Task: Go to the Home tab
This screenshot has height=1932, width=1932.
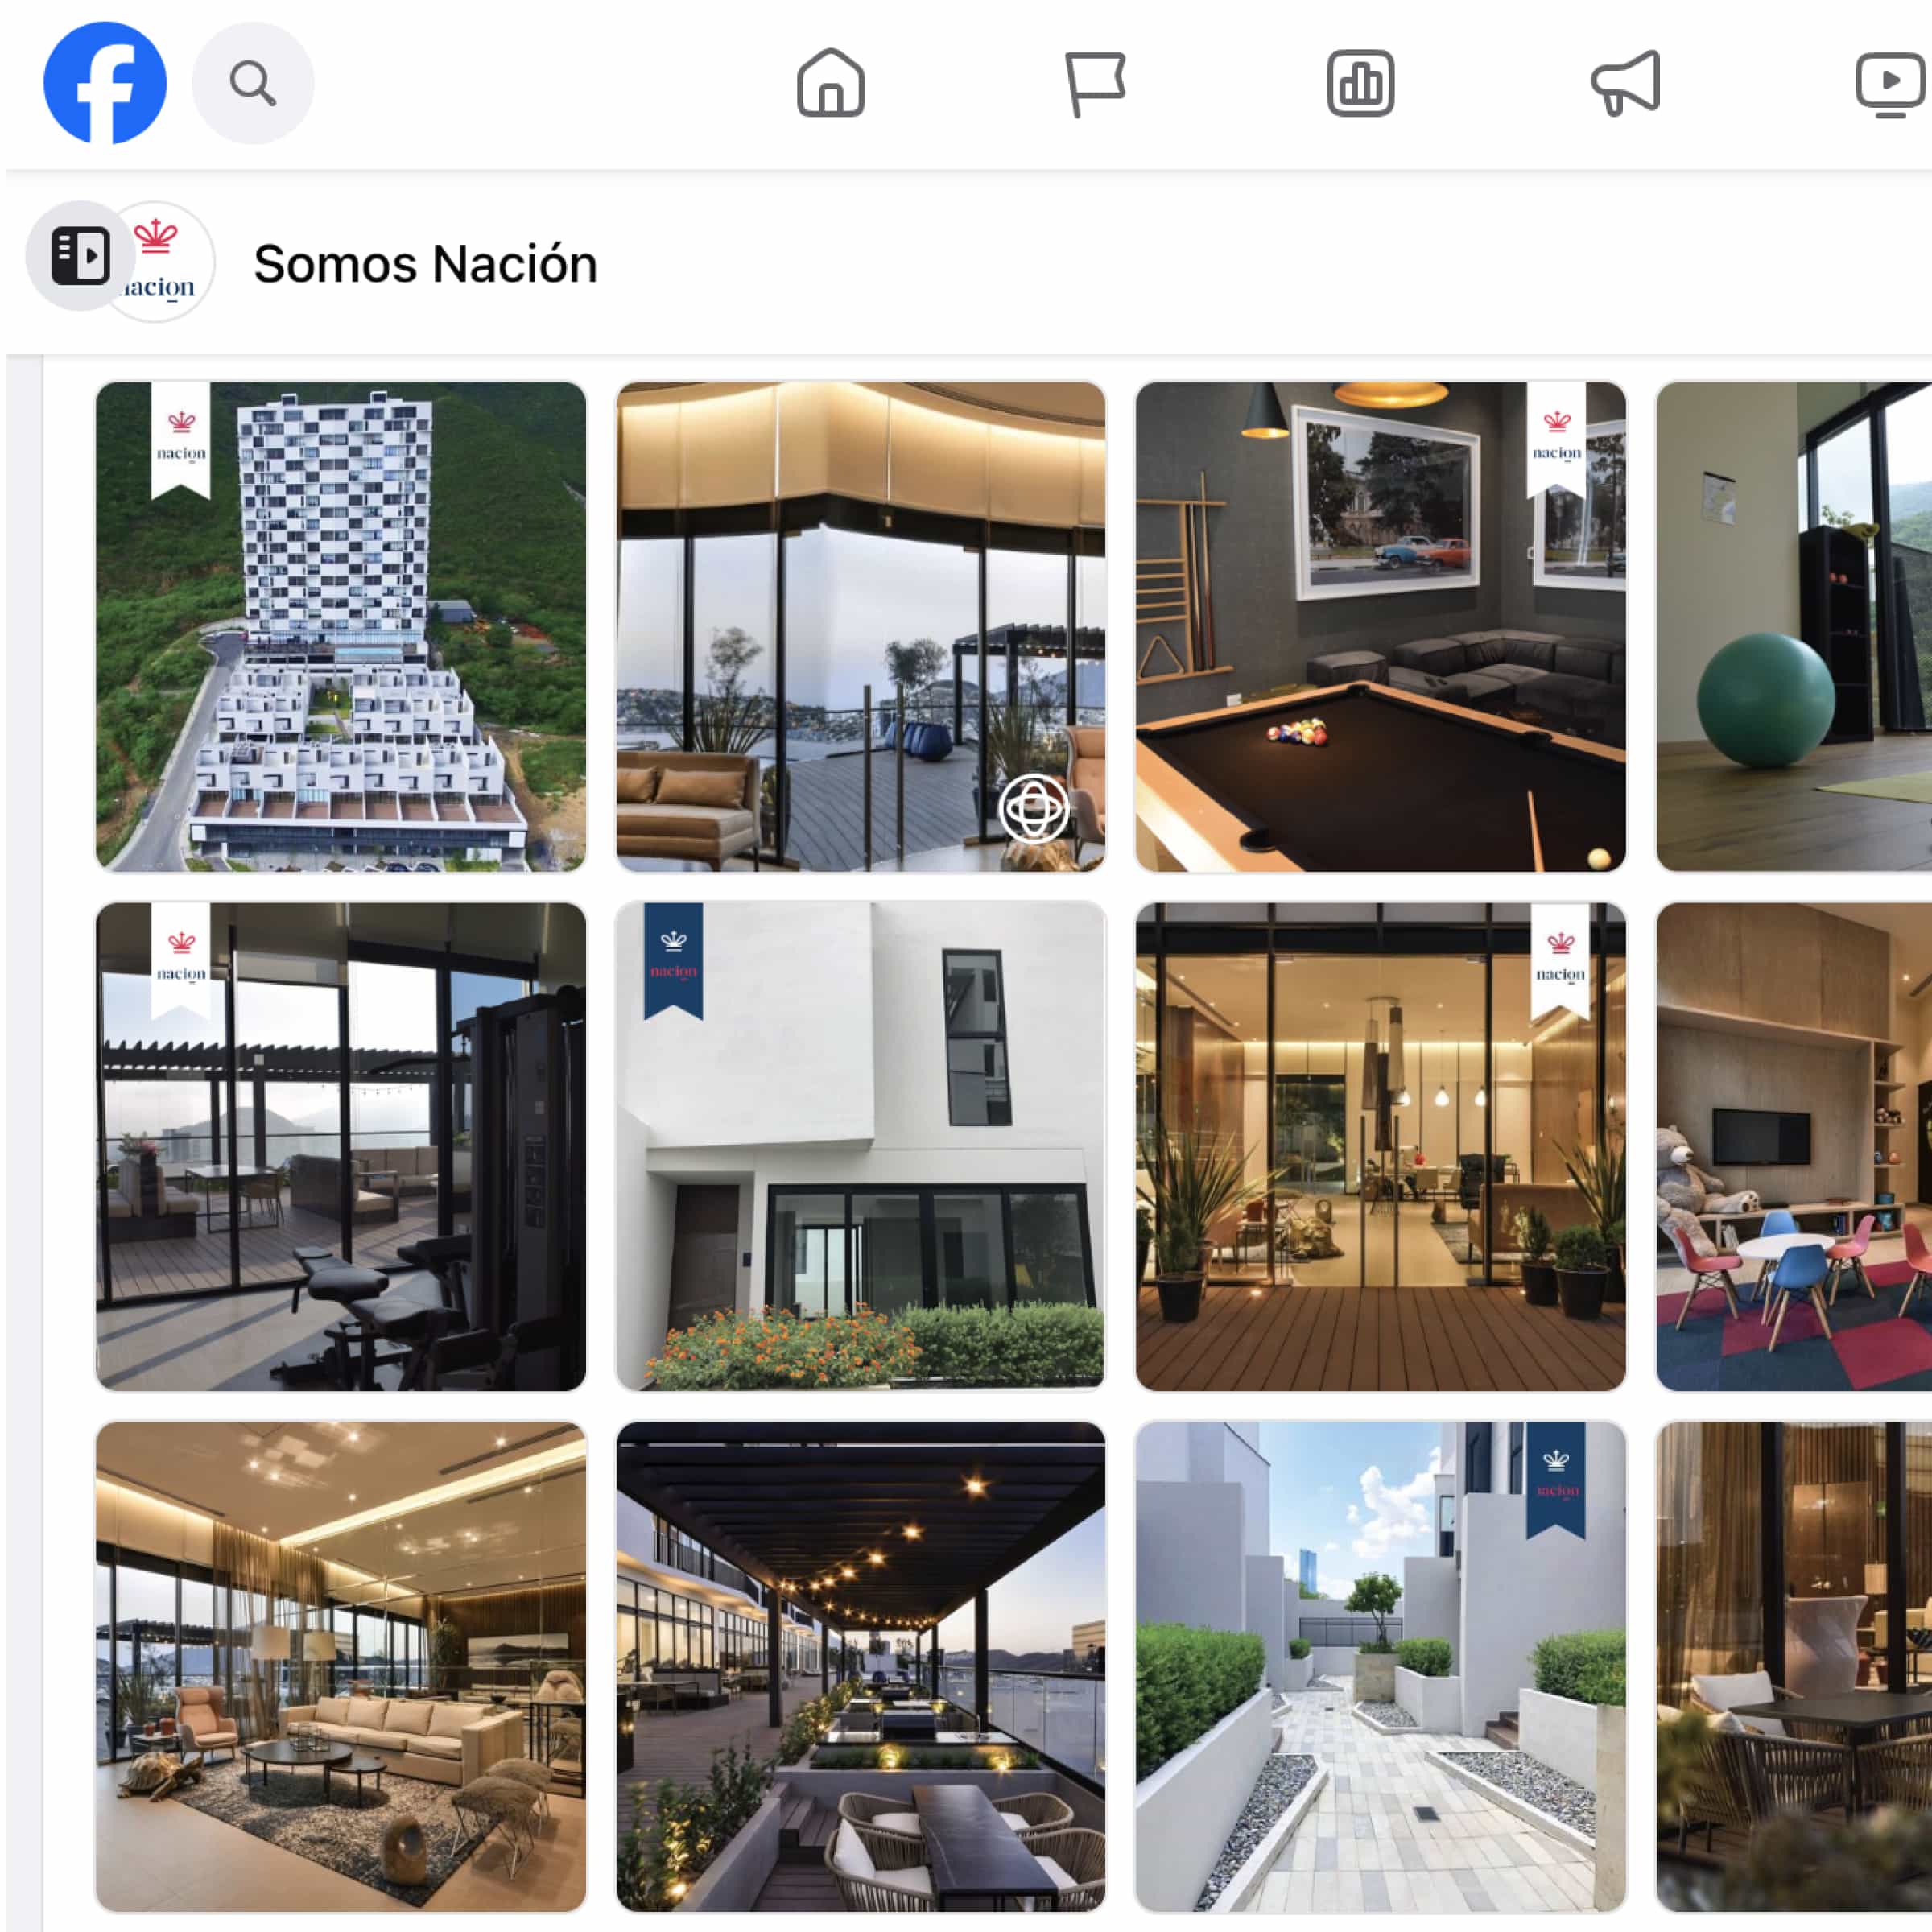Action: click(830, 83)
